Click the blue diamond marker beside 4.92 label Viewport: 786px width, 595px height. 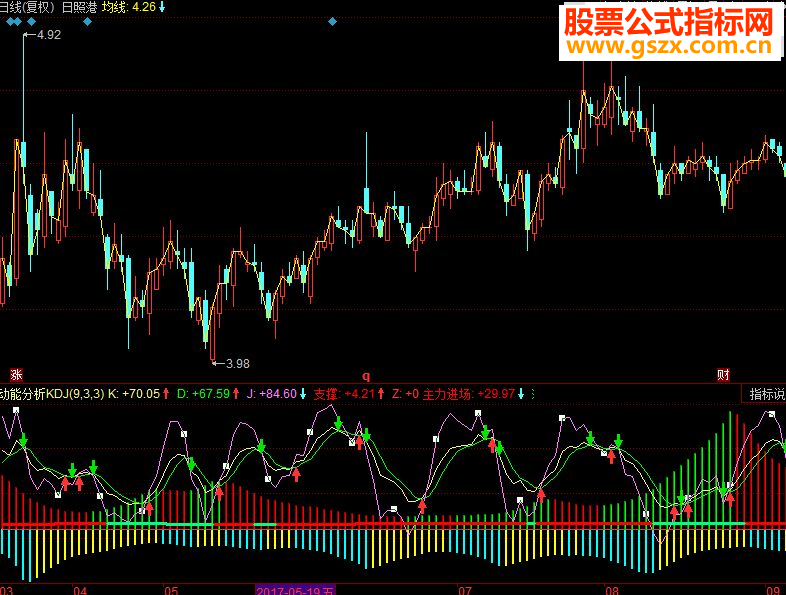pyautogui.click(x=32, y=22)
